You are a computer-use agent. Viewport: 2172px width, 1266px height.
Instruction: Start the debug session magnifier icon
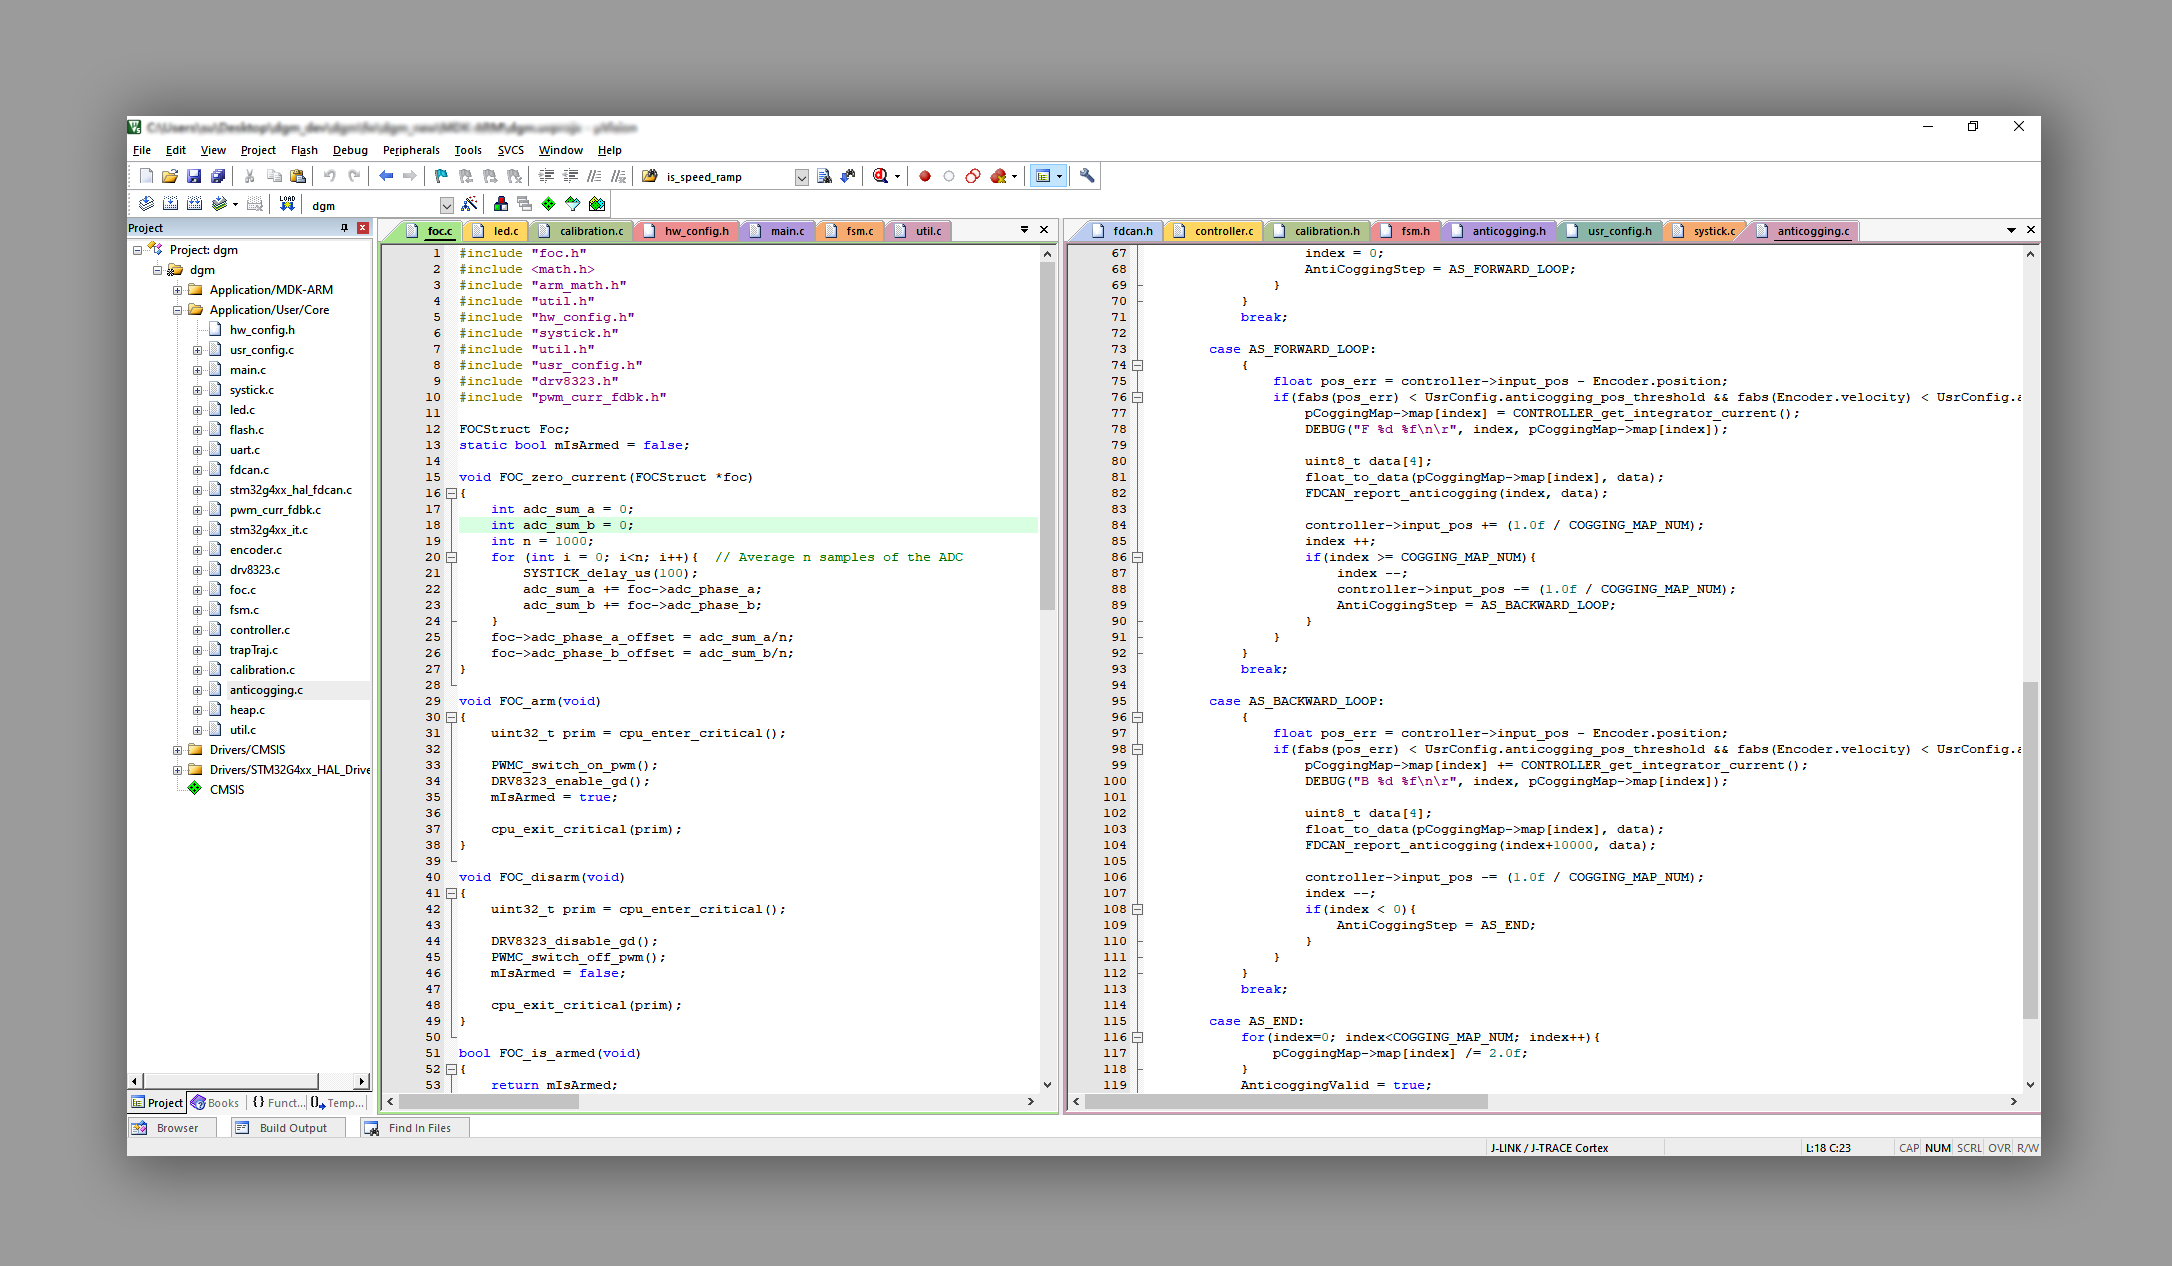880,176
